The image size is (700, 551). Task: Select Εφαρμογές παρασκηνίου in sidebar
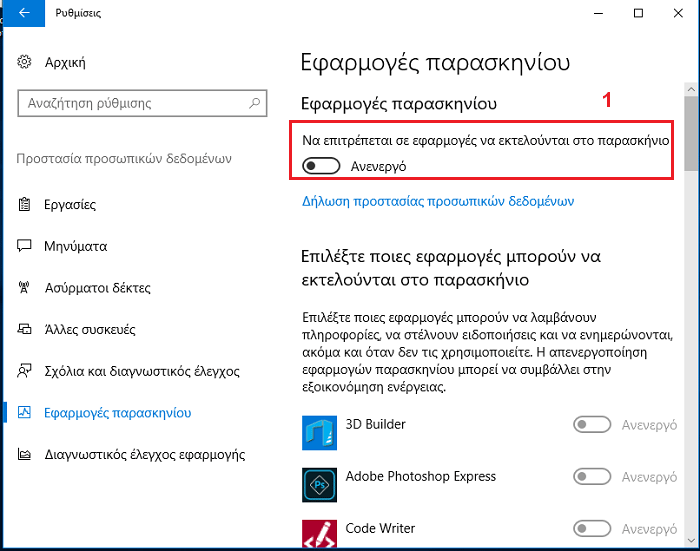point(117,413)
